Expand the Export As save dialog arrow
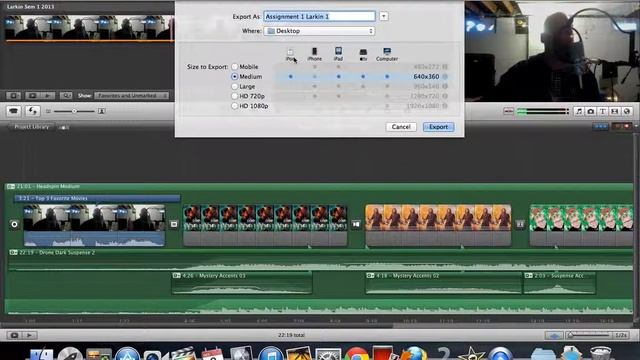This screenshot has height=360, width=640. pos(384,16)
